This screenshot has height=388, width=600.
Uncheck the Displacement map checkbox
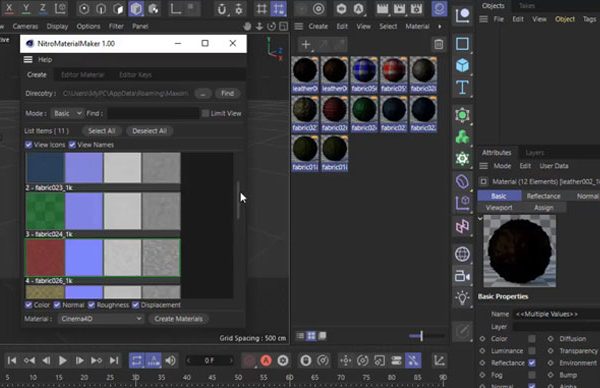click(135, 305)
